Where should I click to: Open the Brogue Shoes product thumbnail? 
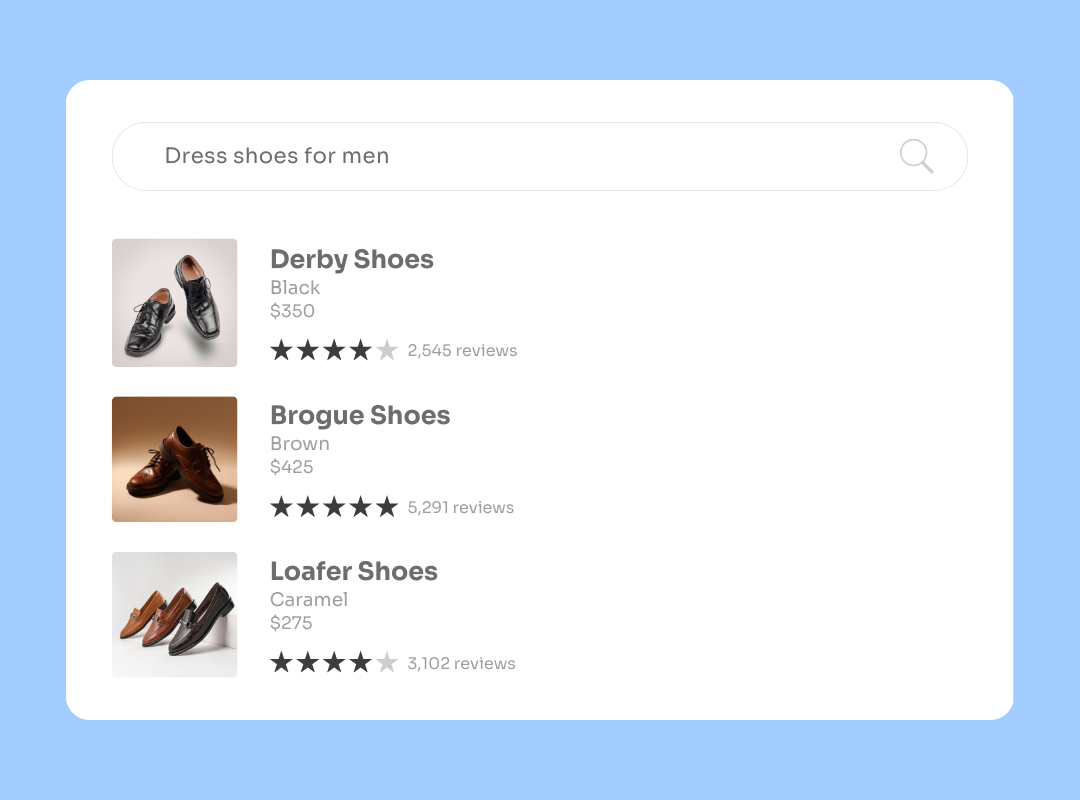(x=174, y=459)
